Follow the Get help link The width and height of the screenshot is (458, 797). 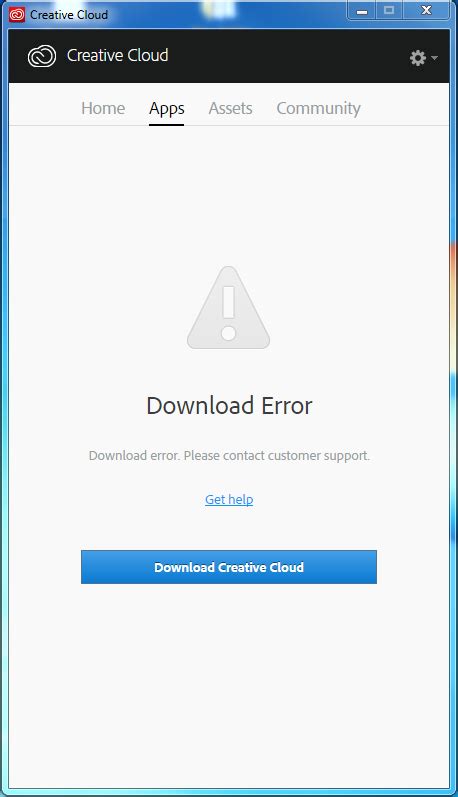coord(229,500)
